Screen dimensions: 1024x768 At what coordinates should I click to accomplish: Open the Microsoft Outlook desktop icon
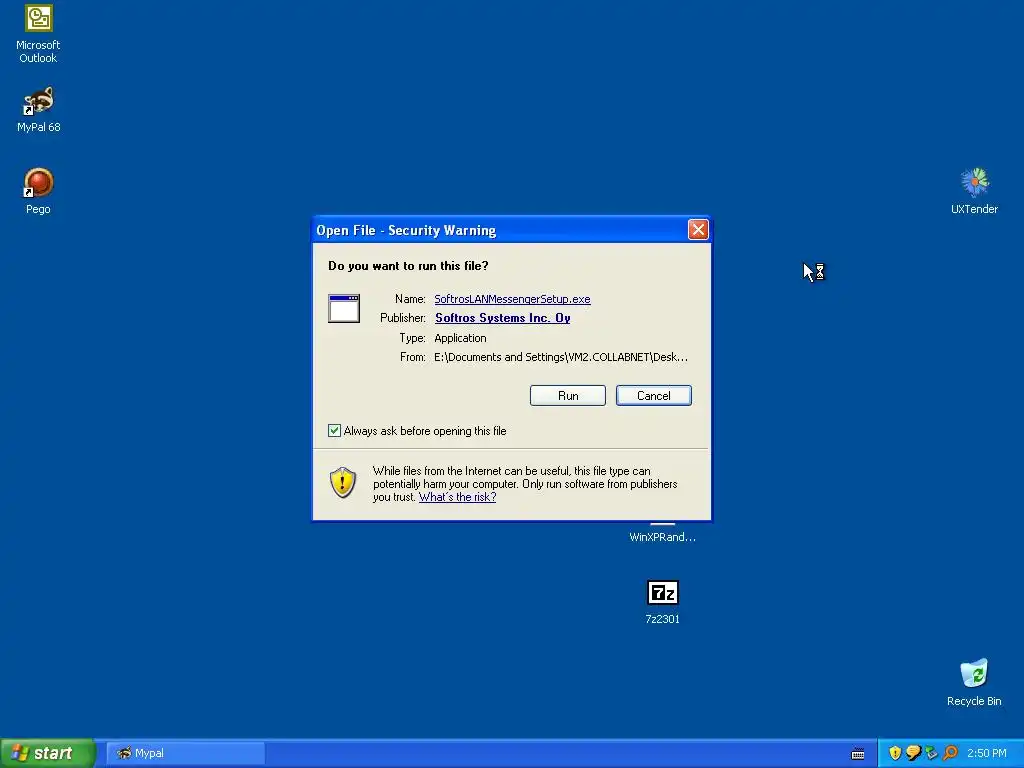click(38, 34)
